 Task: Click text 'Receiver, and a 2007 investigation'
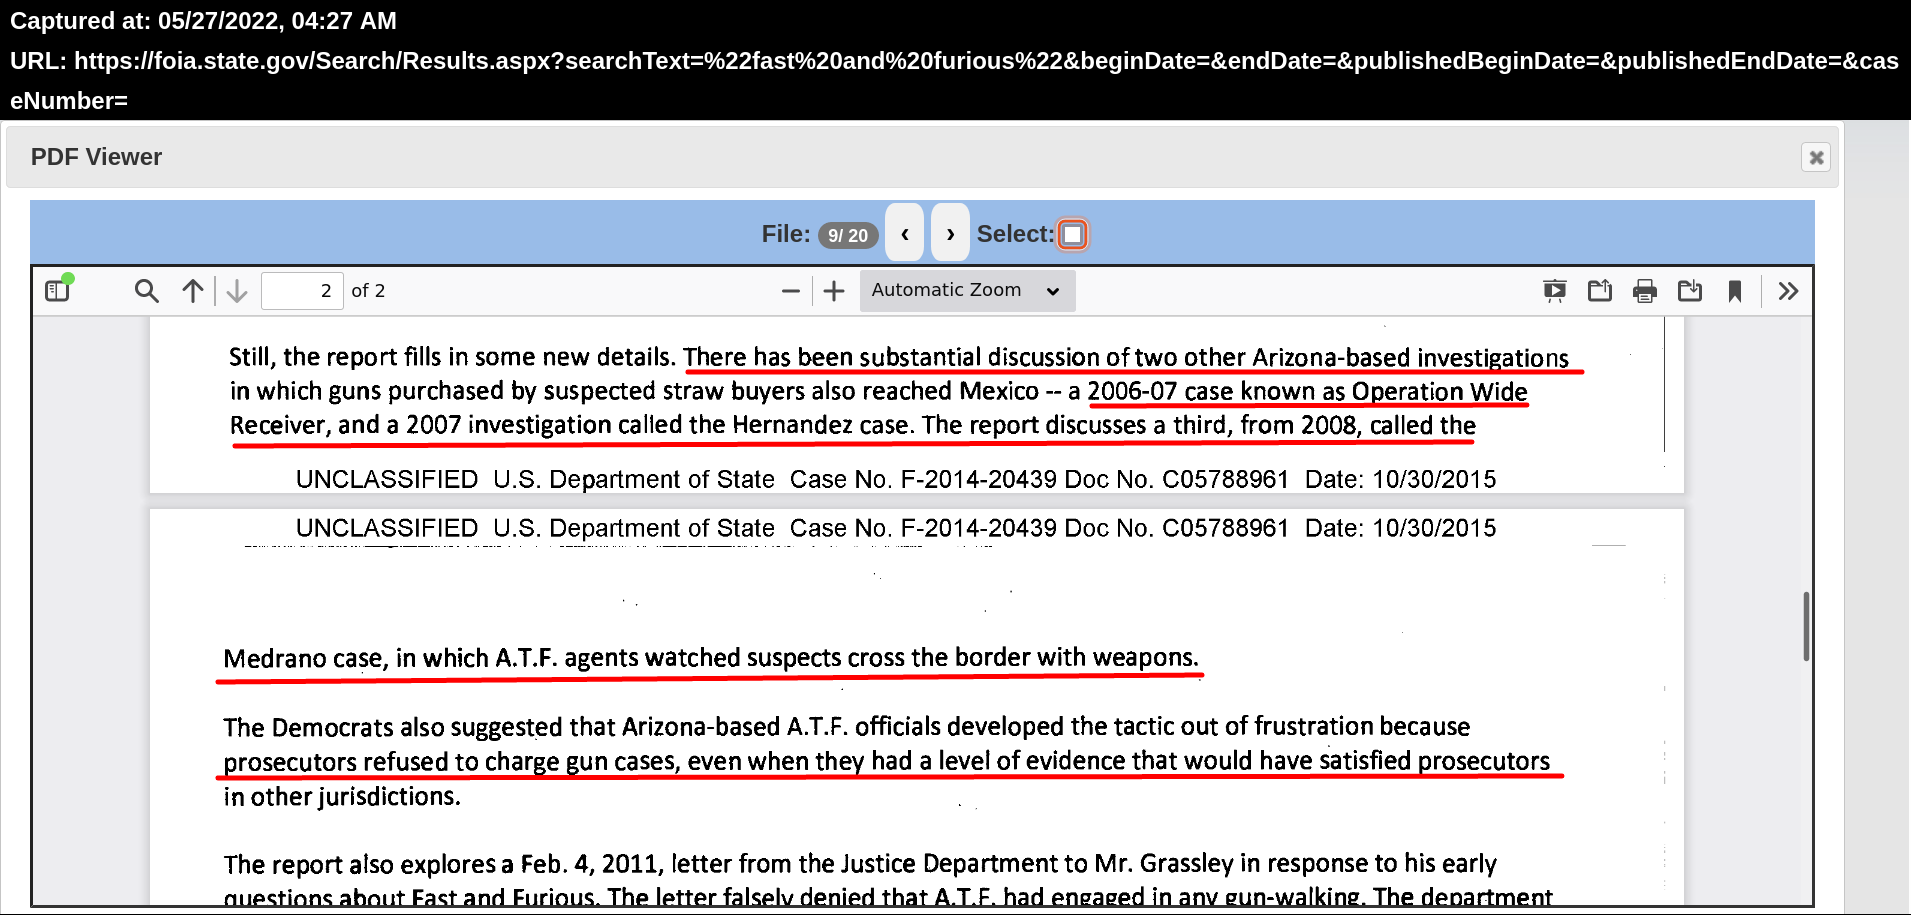(x=421, y=425)
